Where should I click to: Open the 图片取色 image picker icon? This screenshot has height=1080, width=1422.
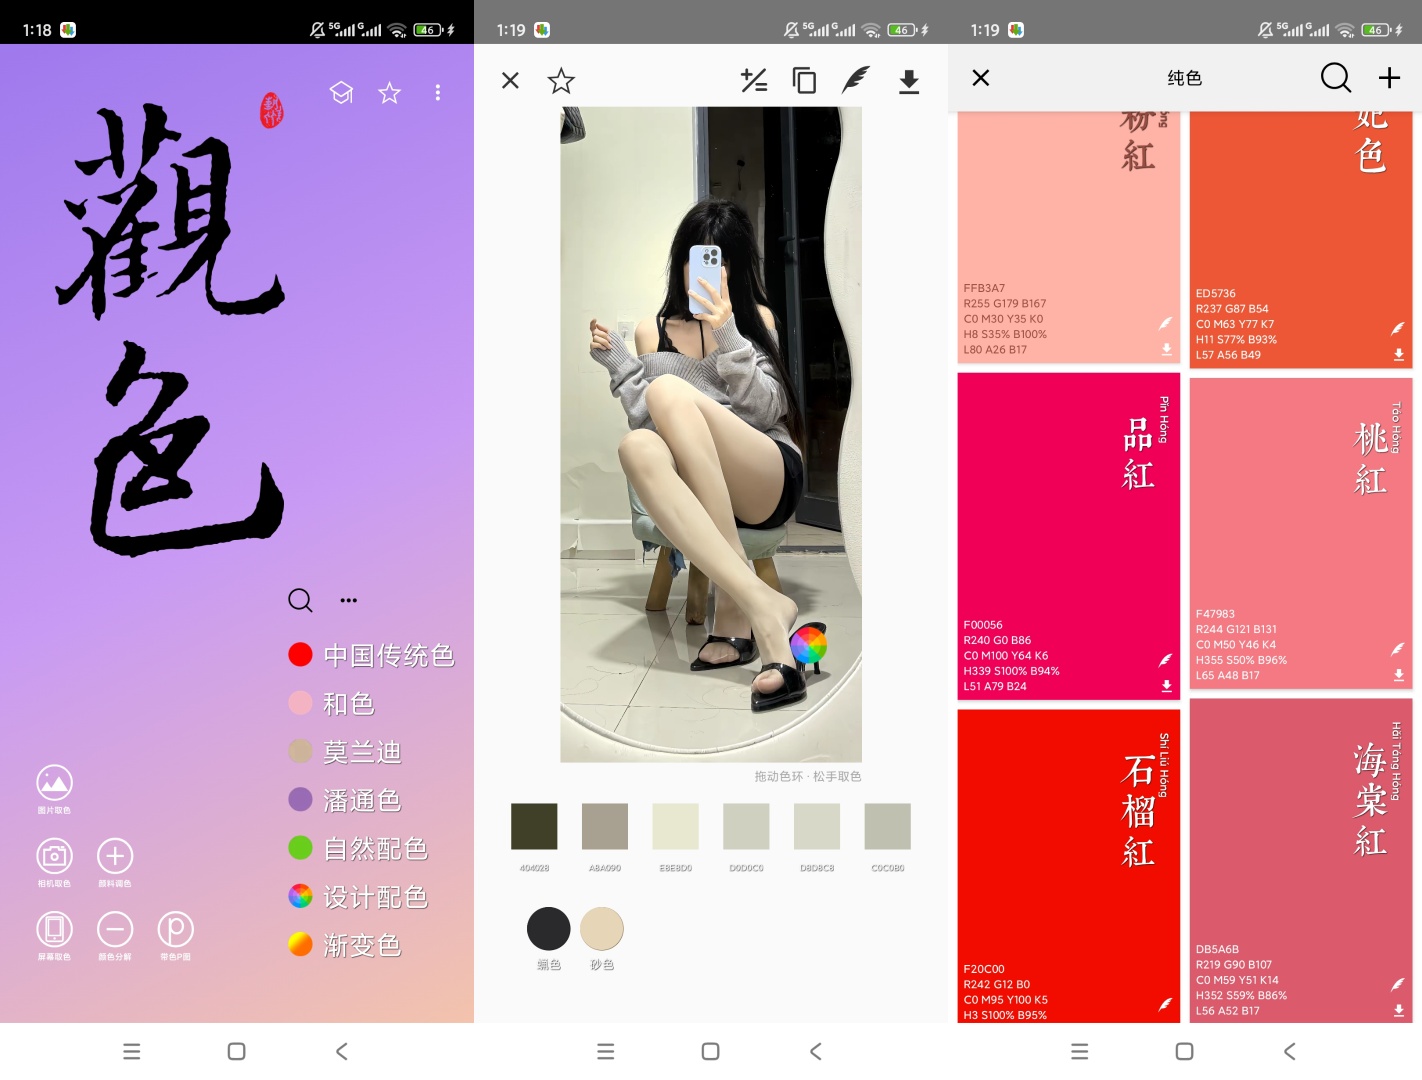coord(54,783)
